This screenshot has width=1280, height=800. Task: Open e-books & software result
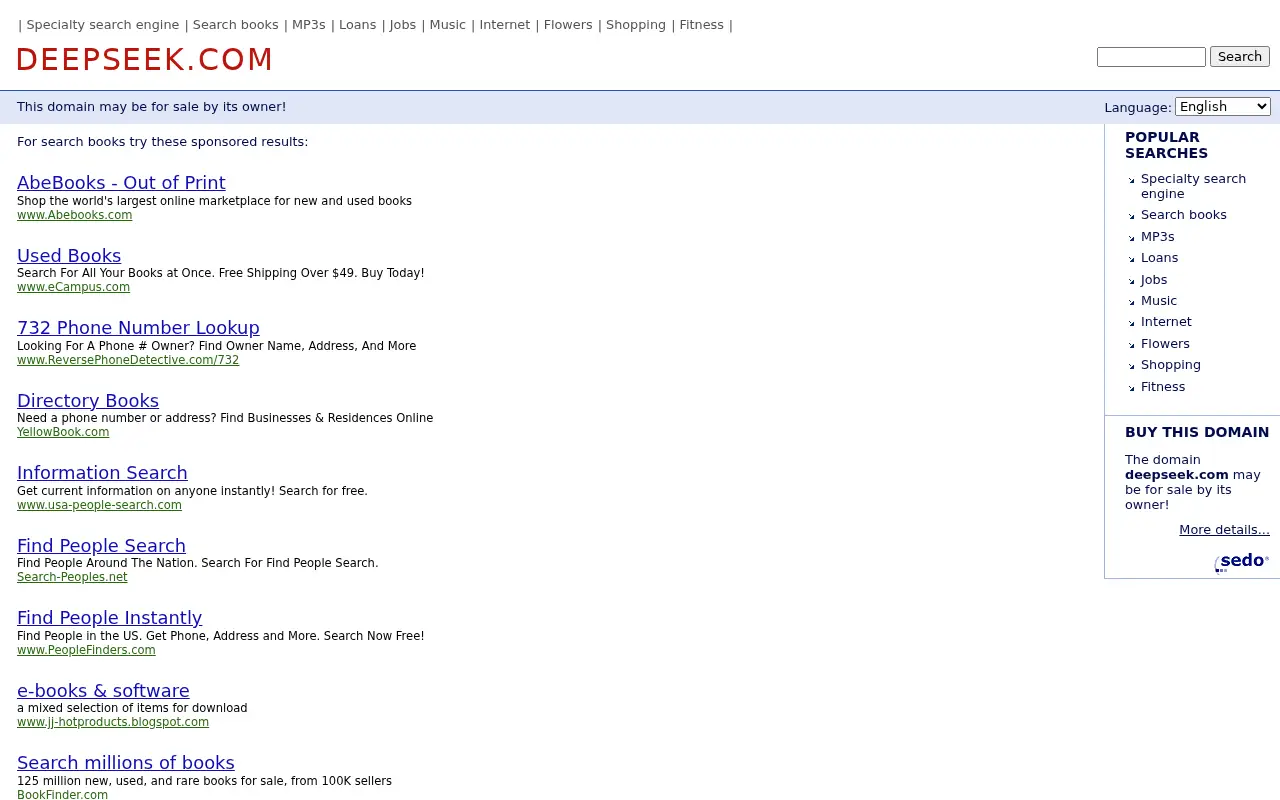[103, 691]
